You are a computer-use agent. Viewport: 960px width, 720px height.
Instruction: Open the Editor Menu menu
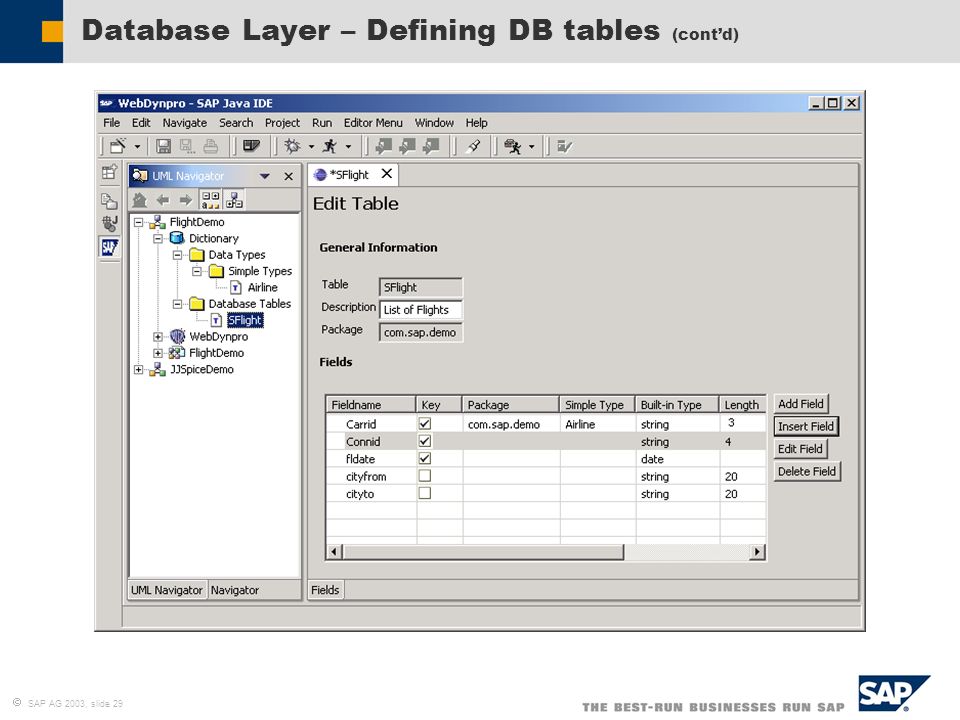pos(373,122)
